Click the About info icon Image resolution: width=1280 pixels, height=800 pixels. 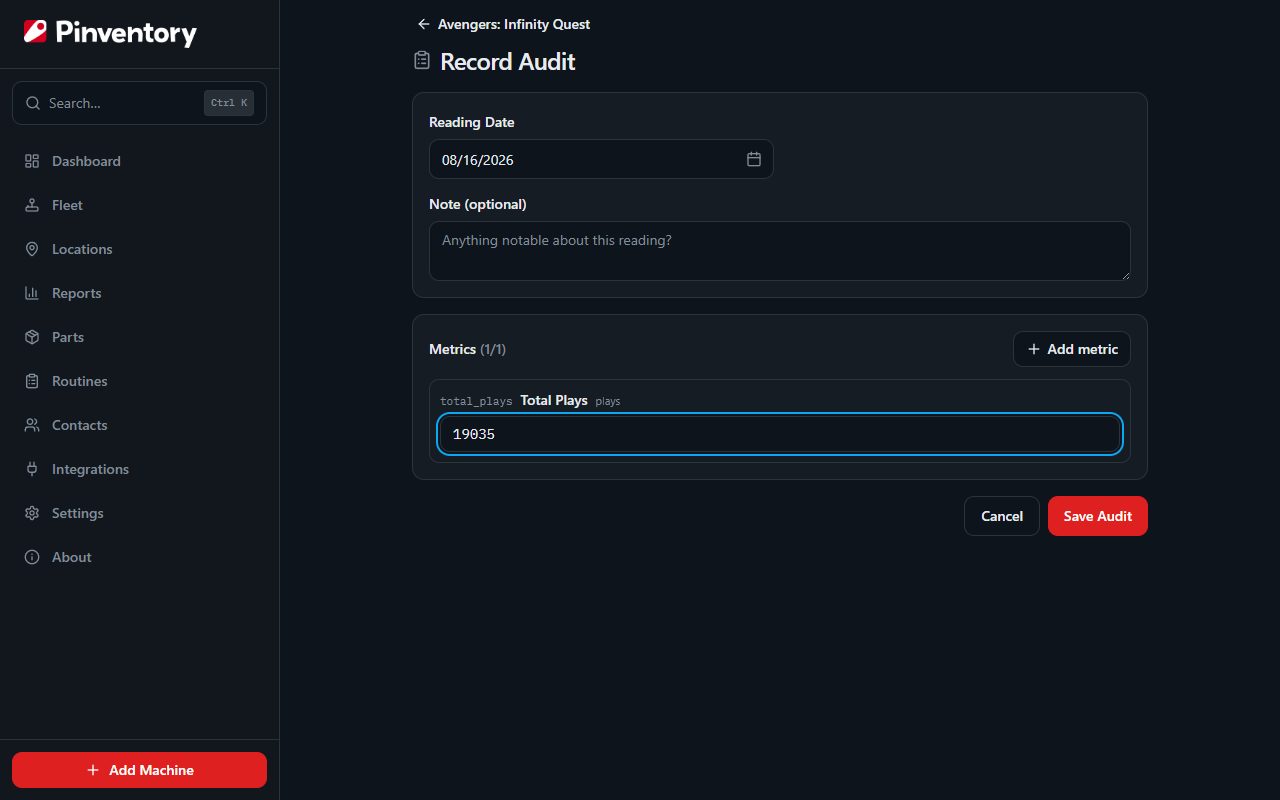32,557
